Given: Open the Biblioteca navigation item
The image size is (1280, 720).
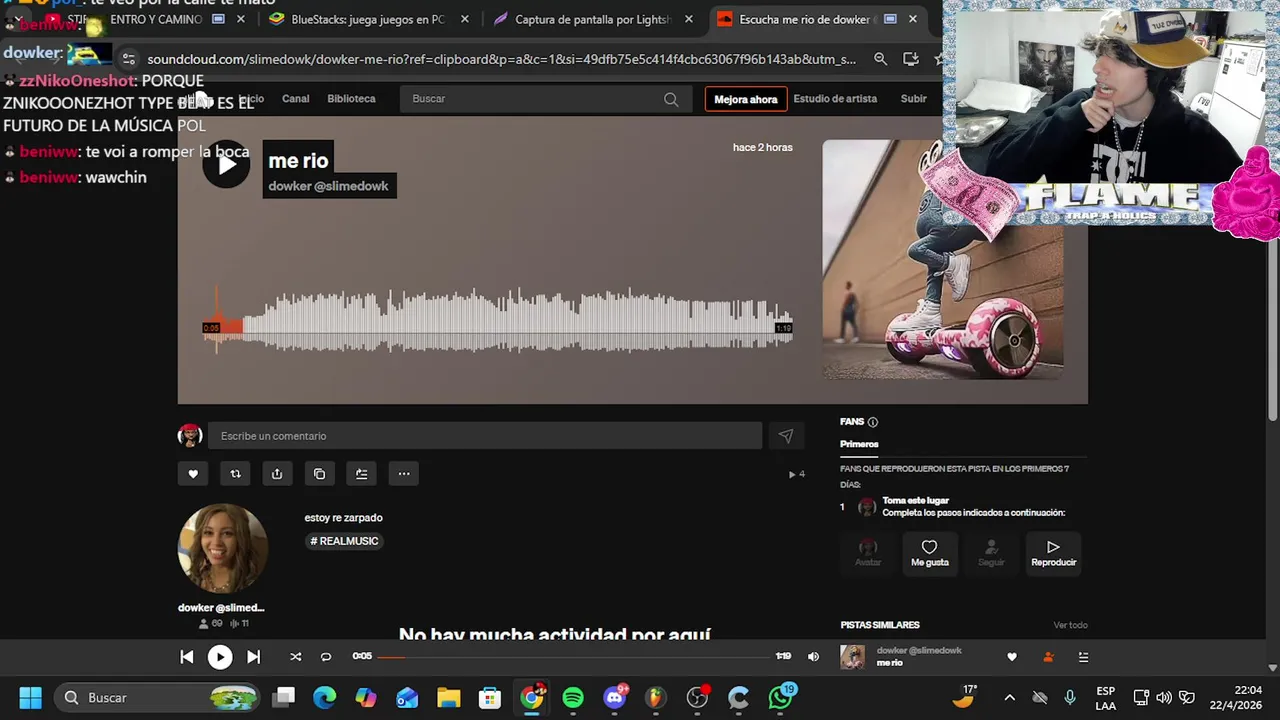Looking at the screenshot, I should coord(351,99).
